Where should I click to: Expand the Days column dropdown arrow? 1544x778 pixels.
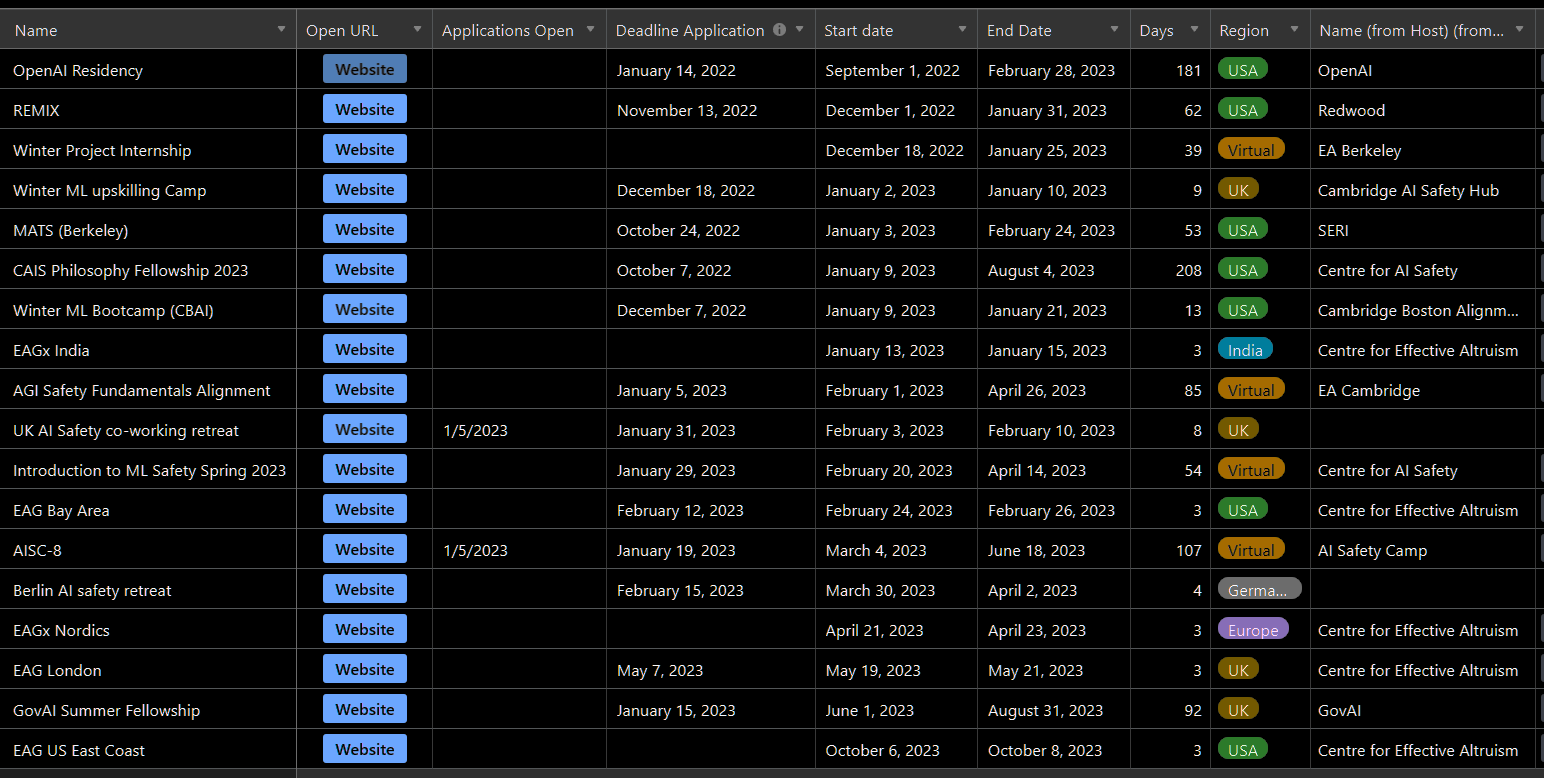[1194, 30]
